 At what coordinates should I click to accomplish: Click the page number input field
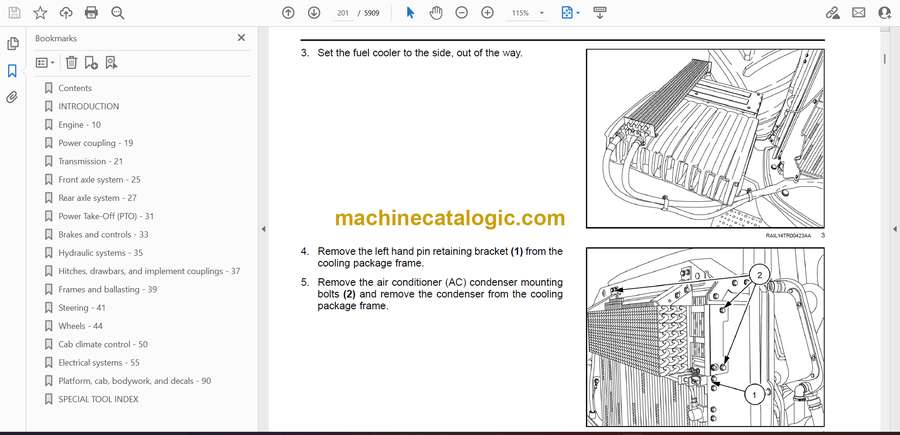(x=344, y=13)
